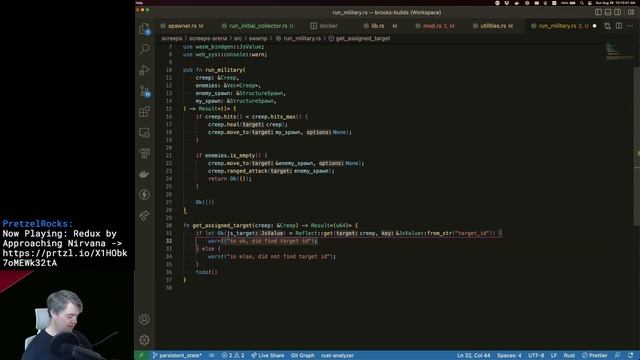Click the editor vertical scrollbar

point(637,146)
